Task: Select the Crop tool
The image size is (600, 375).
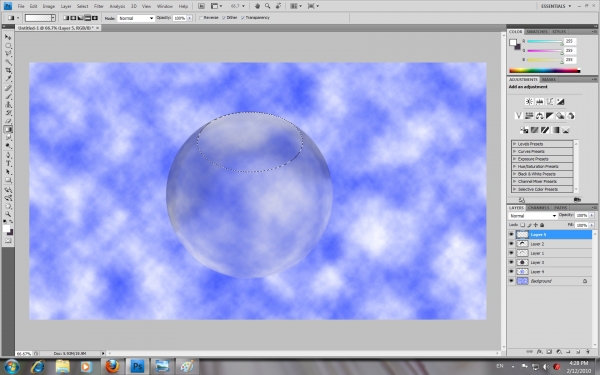Action: pyautogui.click(x=8, y=71)
